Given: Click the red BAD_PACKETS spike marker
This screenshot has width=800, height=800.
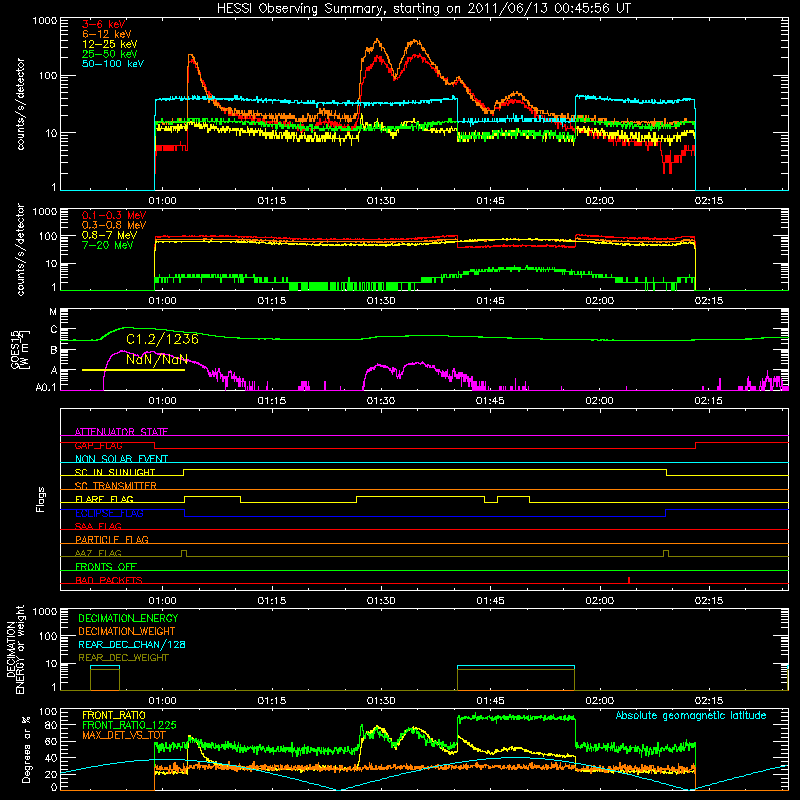Looking at the screenshot, I should click(629, 580).
